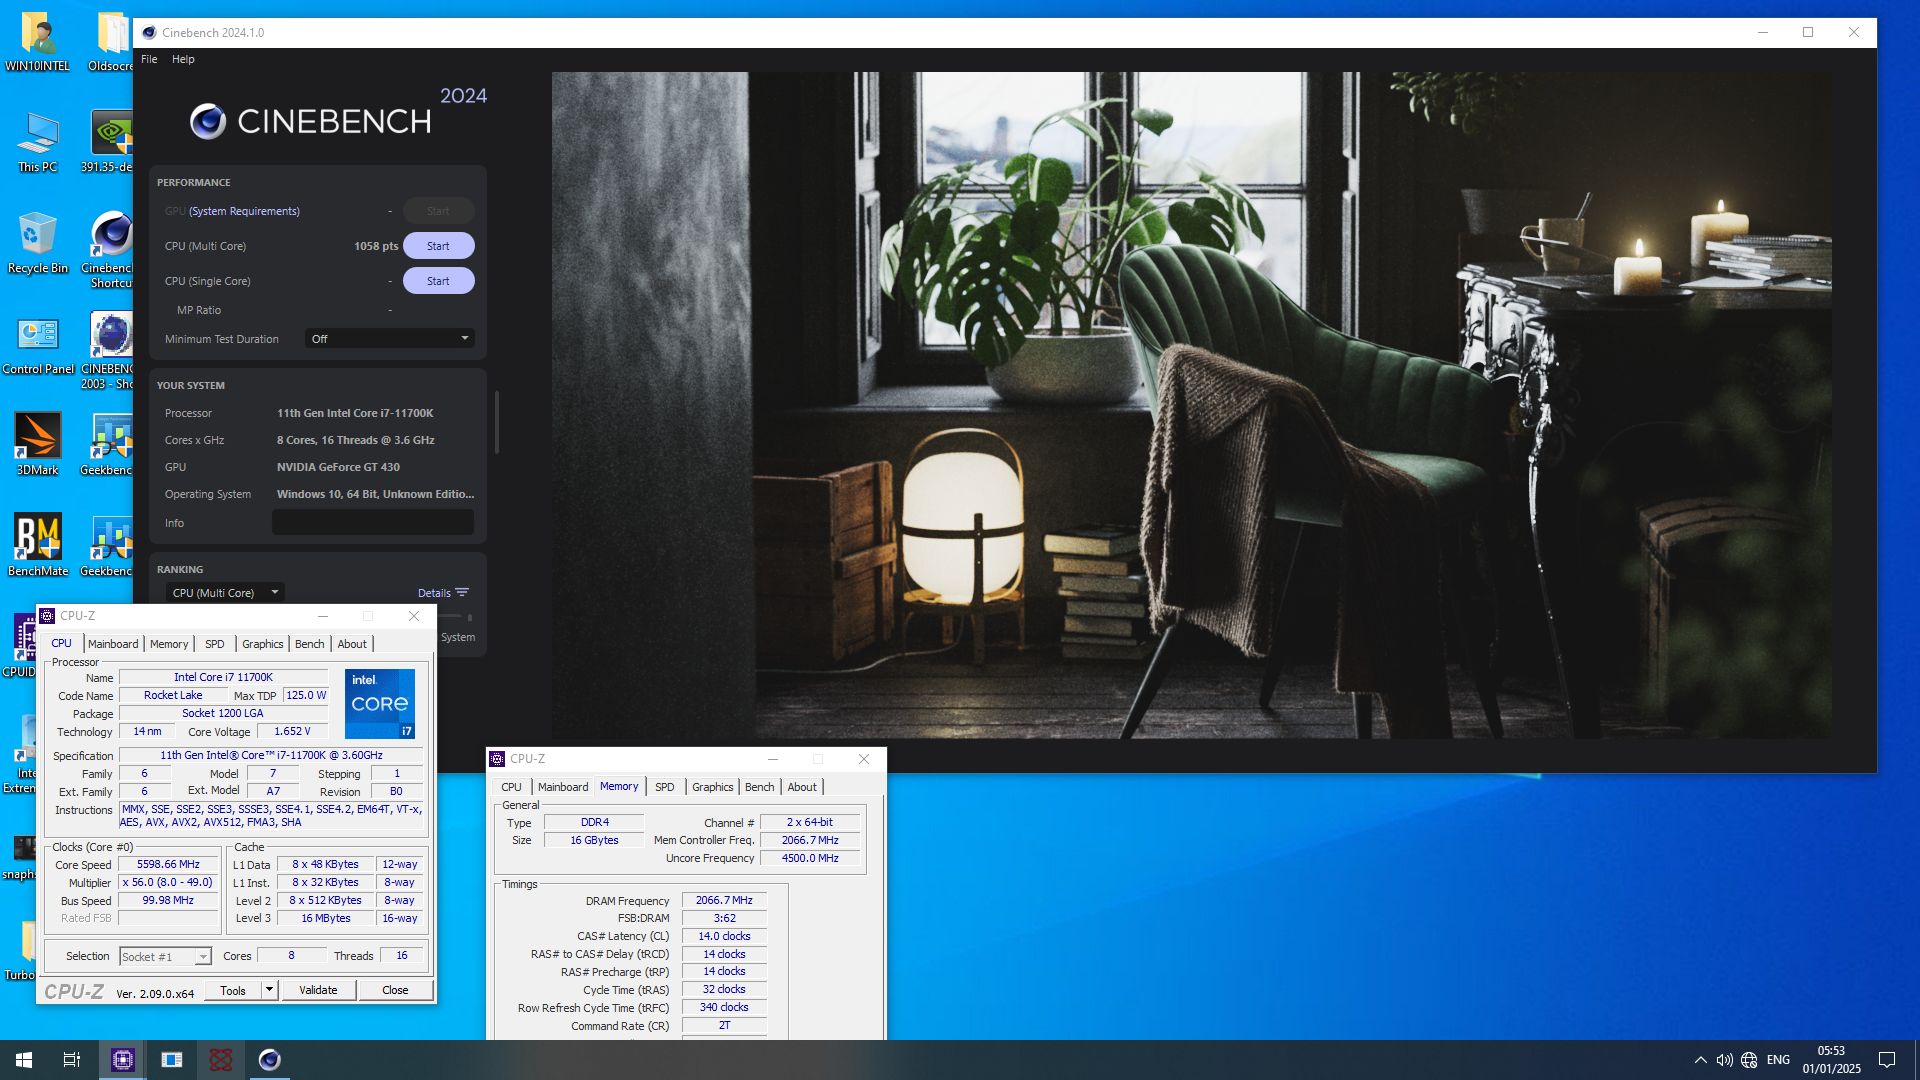Open About tab in memory CPU-Z window

click(x=802, y=787)
